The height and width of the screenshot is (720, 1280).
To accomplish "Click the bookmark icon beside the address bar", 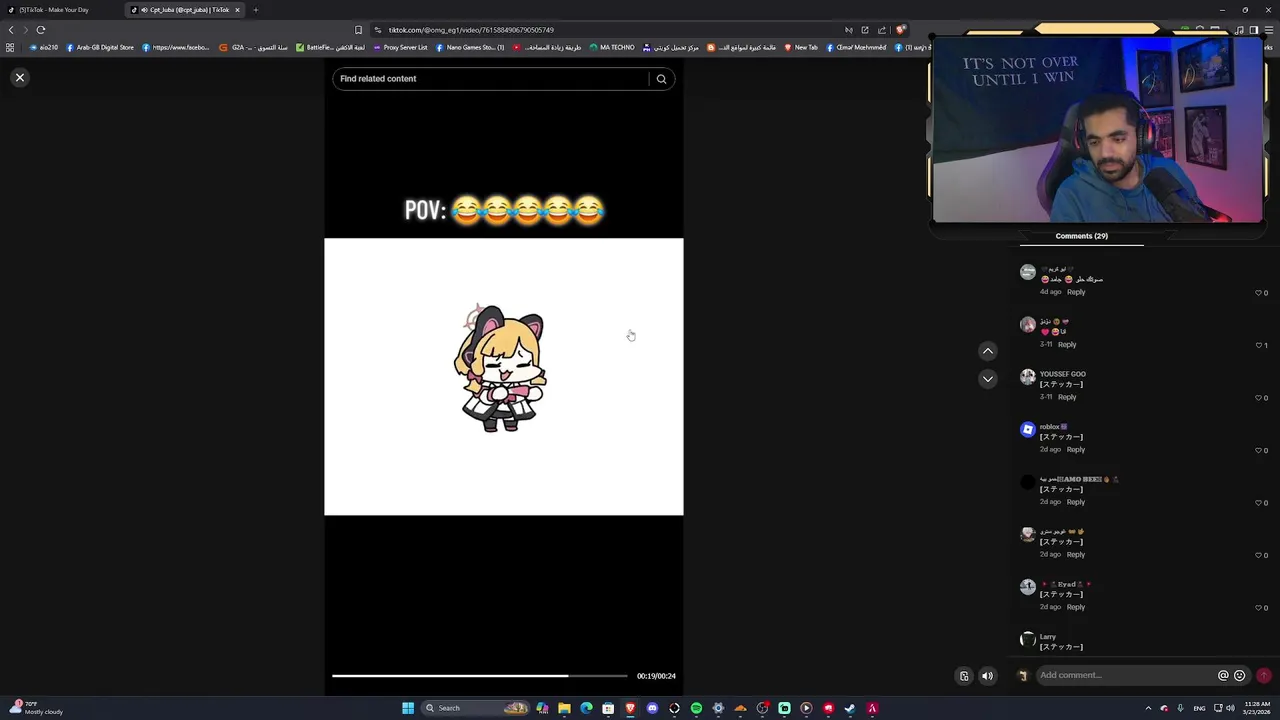I will pos(358,30).
